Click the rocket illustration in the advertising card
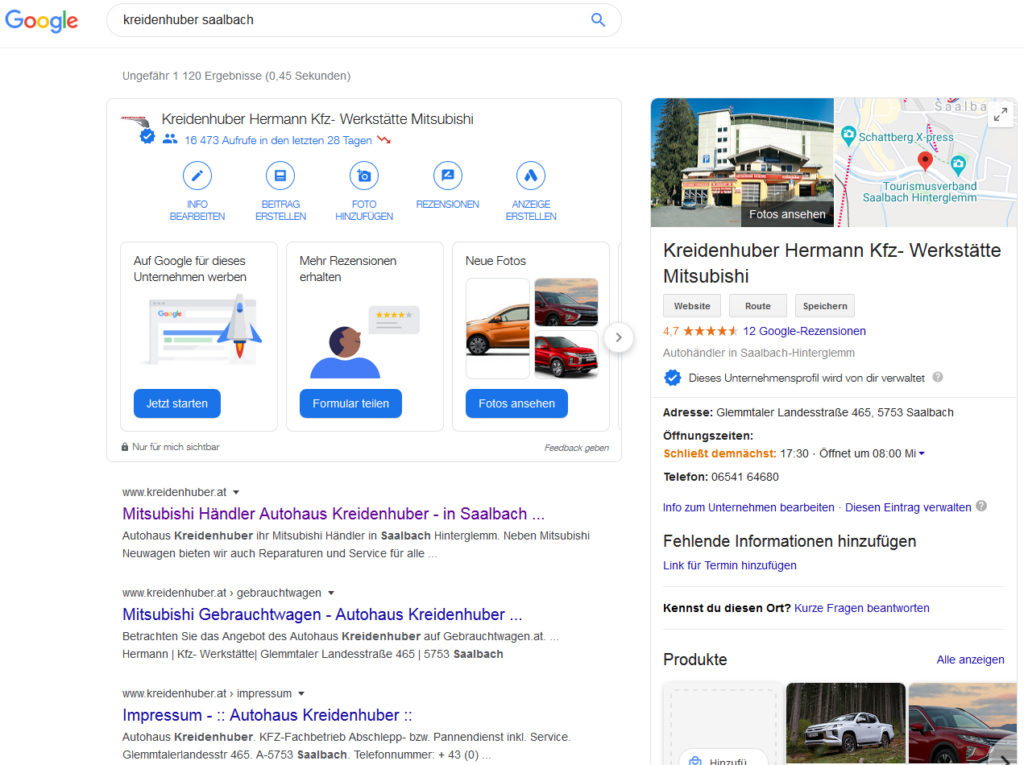 click(239, 327)
